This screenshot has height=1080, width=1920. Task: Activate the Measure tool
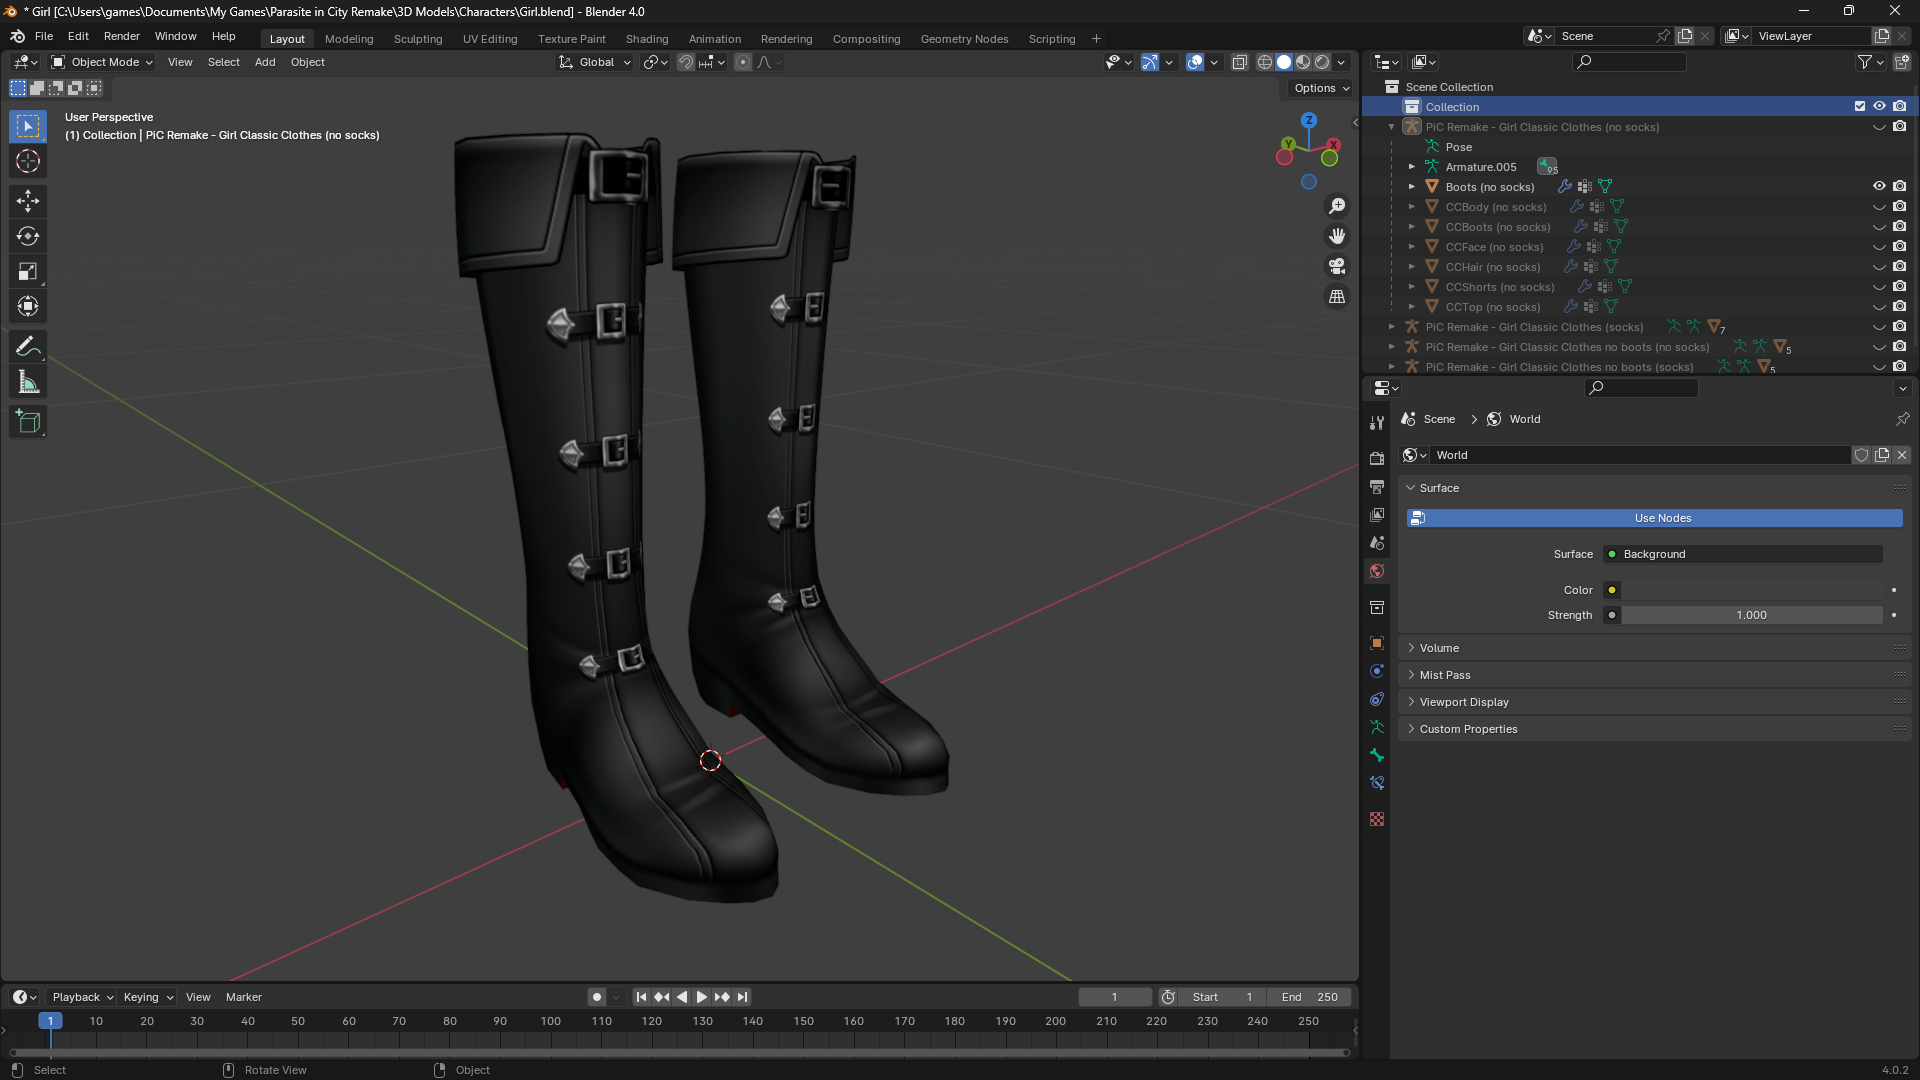tap(28, 383)
